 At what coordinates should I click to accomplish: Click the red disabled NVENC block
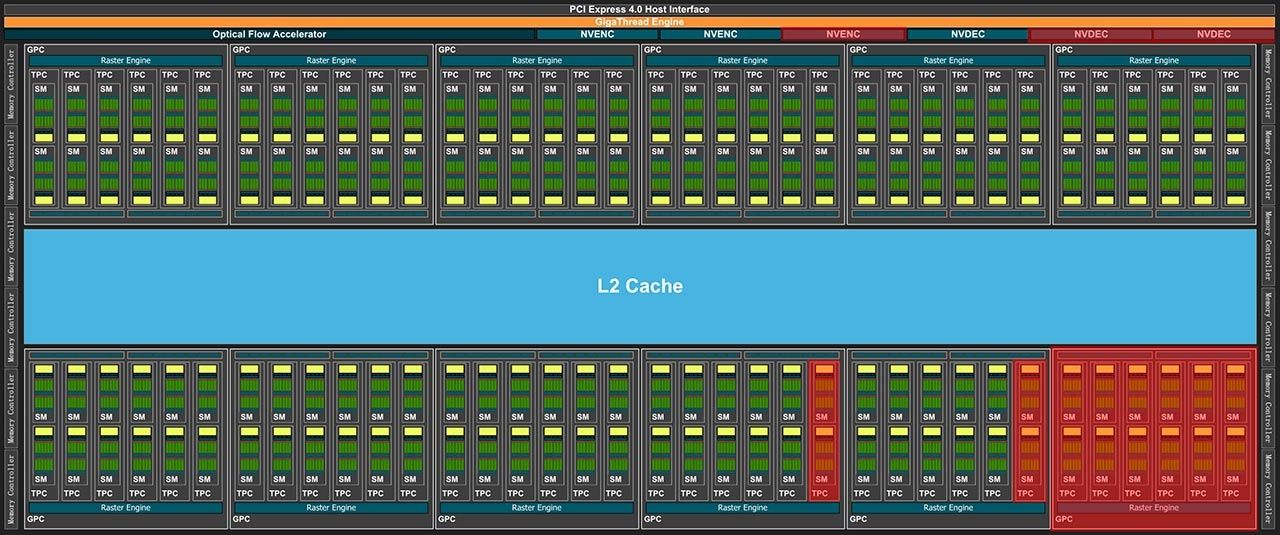tap(843, 34)
